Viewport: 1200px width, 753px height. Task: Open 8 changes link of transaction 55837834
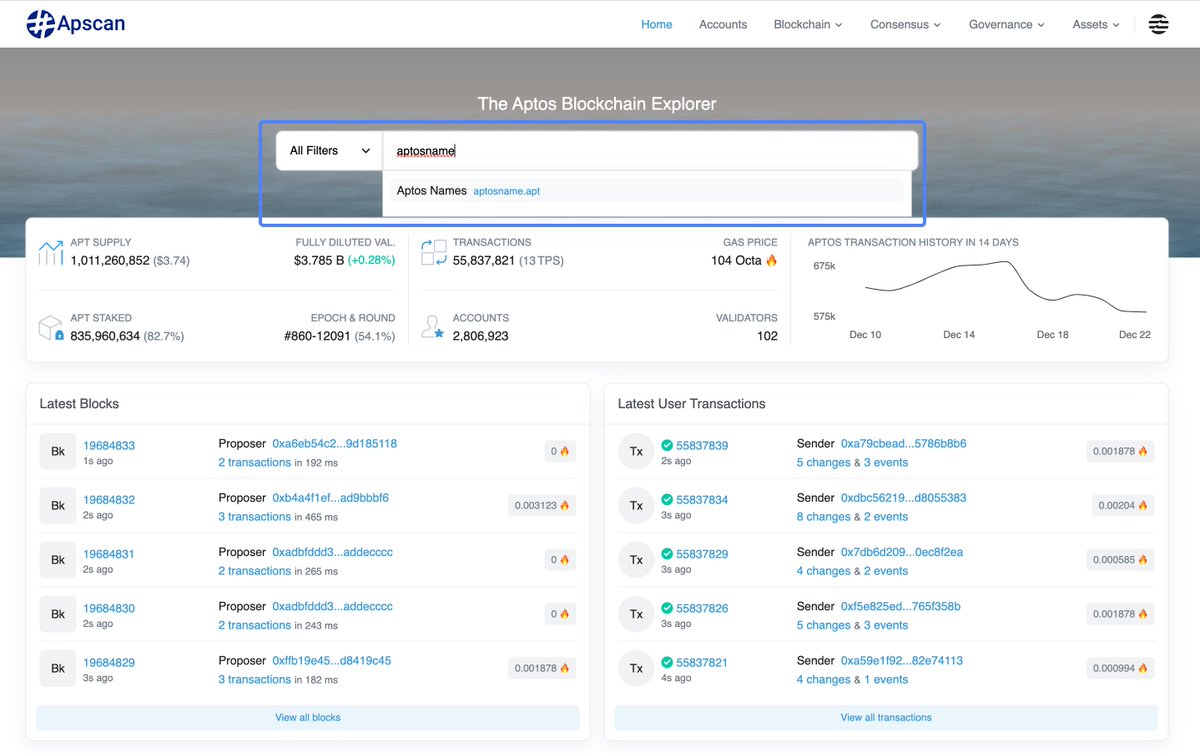[x=824, y=516]
